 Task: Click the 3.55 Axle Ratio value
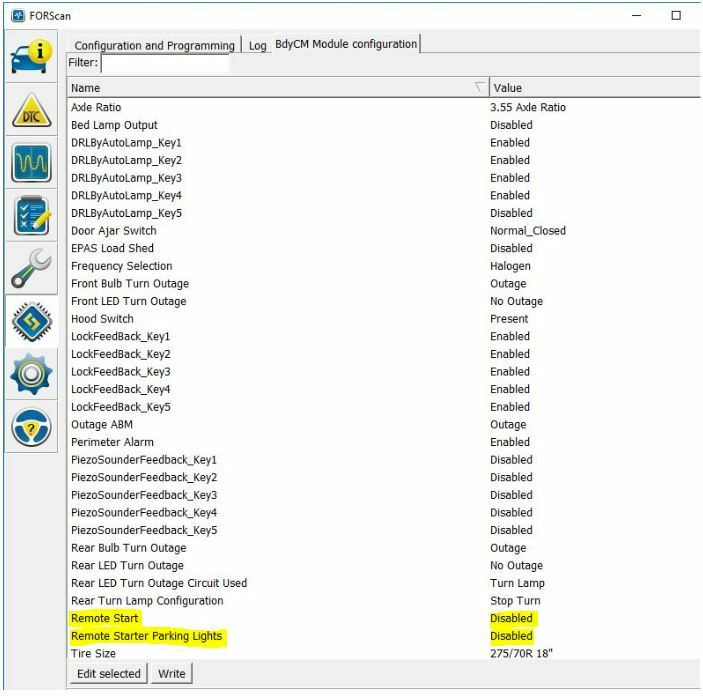tap(528, 107)
